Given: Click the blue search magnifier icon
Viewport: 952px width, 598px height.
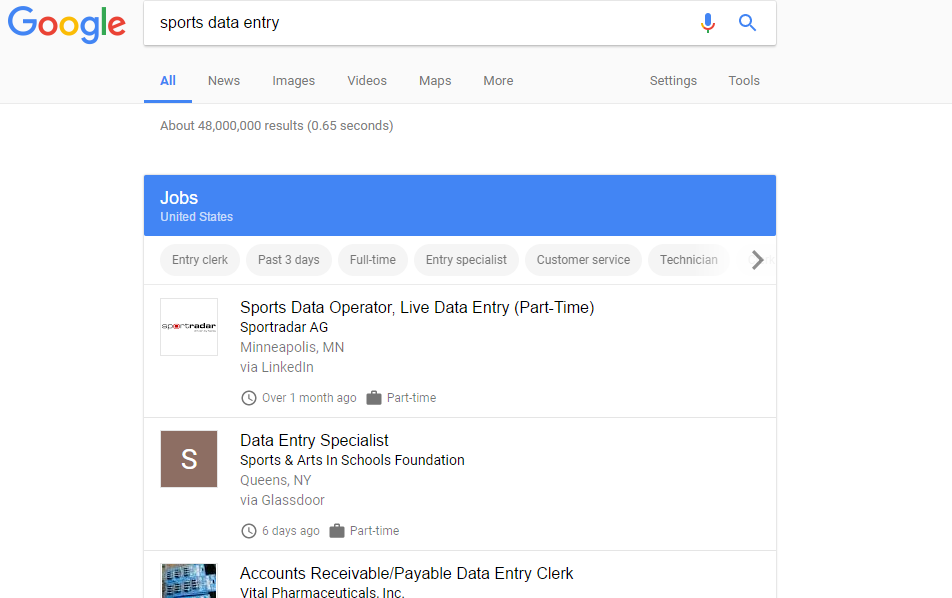Looking at the screenshot, I should click(747, 22).
